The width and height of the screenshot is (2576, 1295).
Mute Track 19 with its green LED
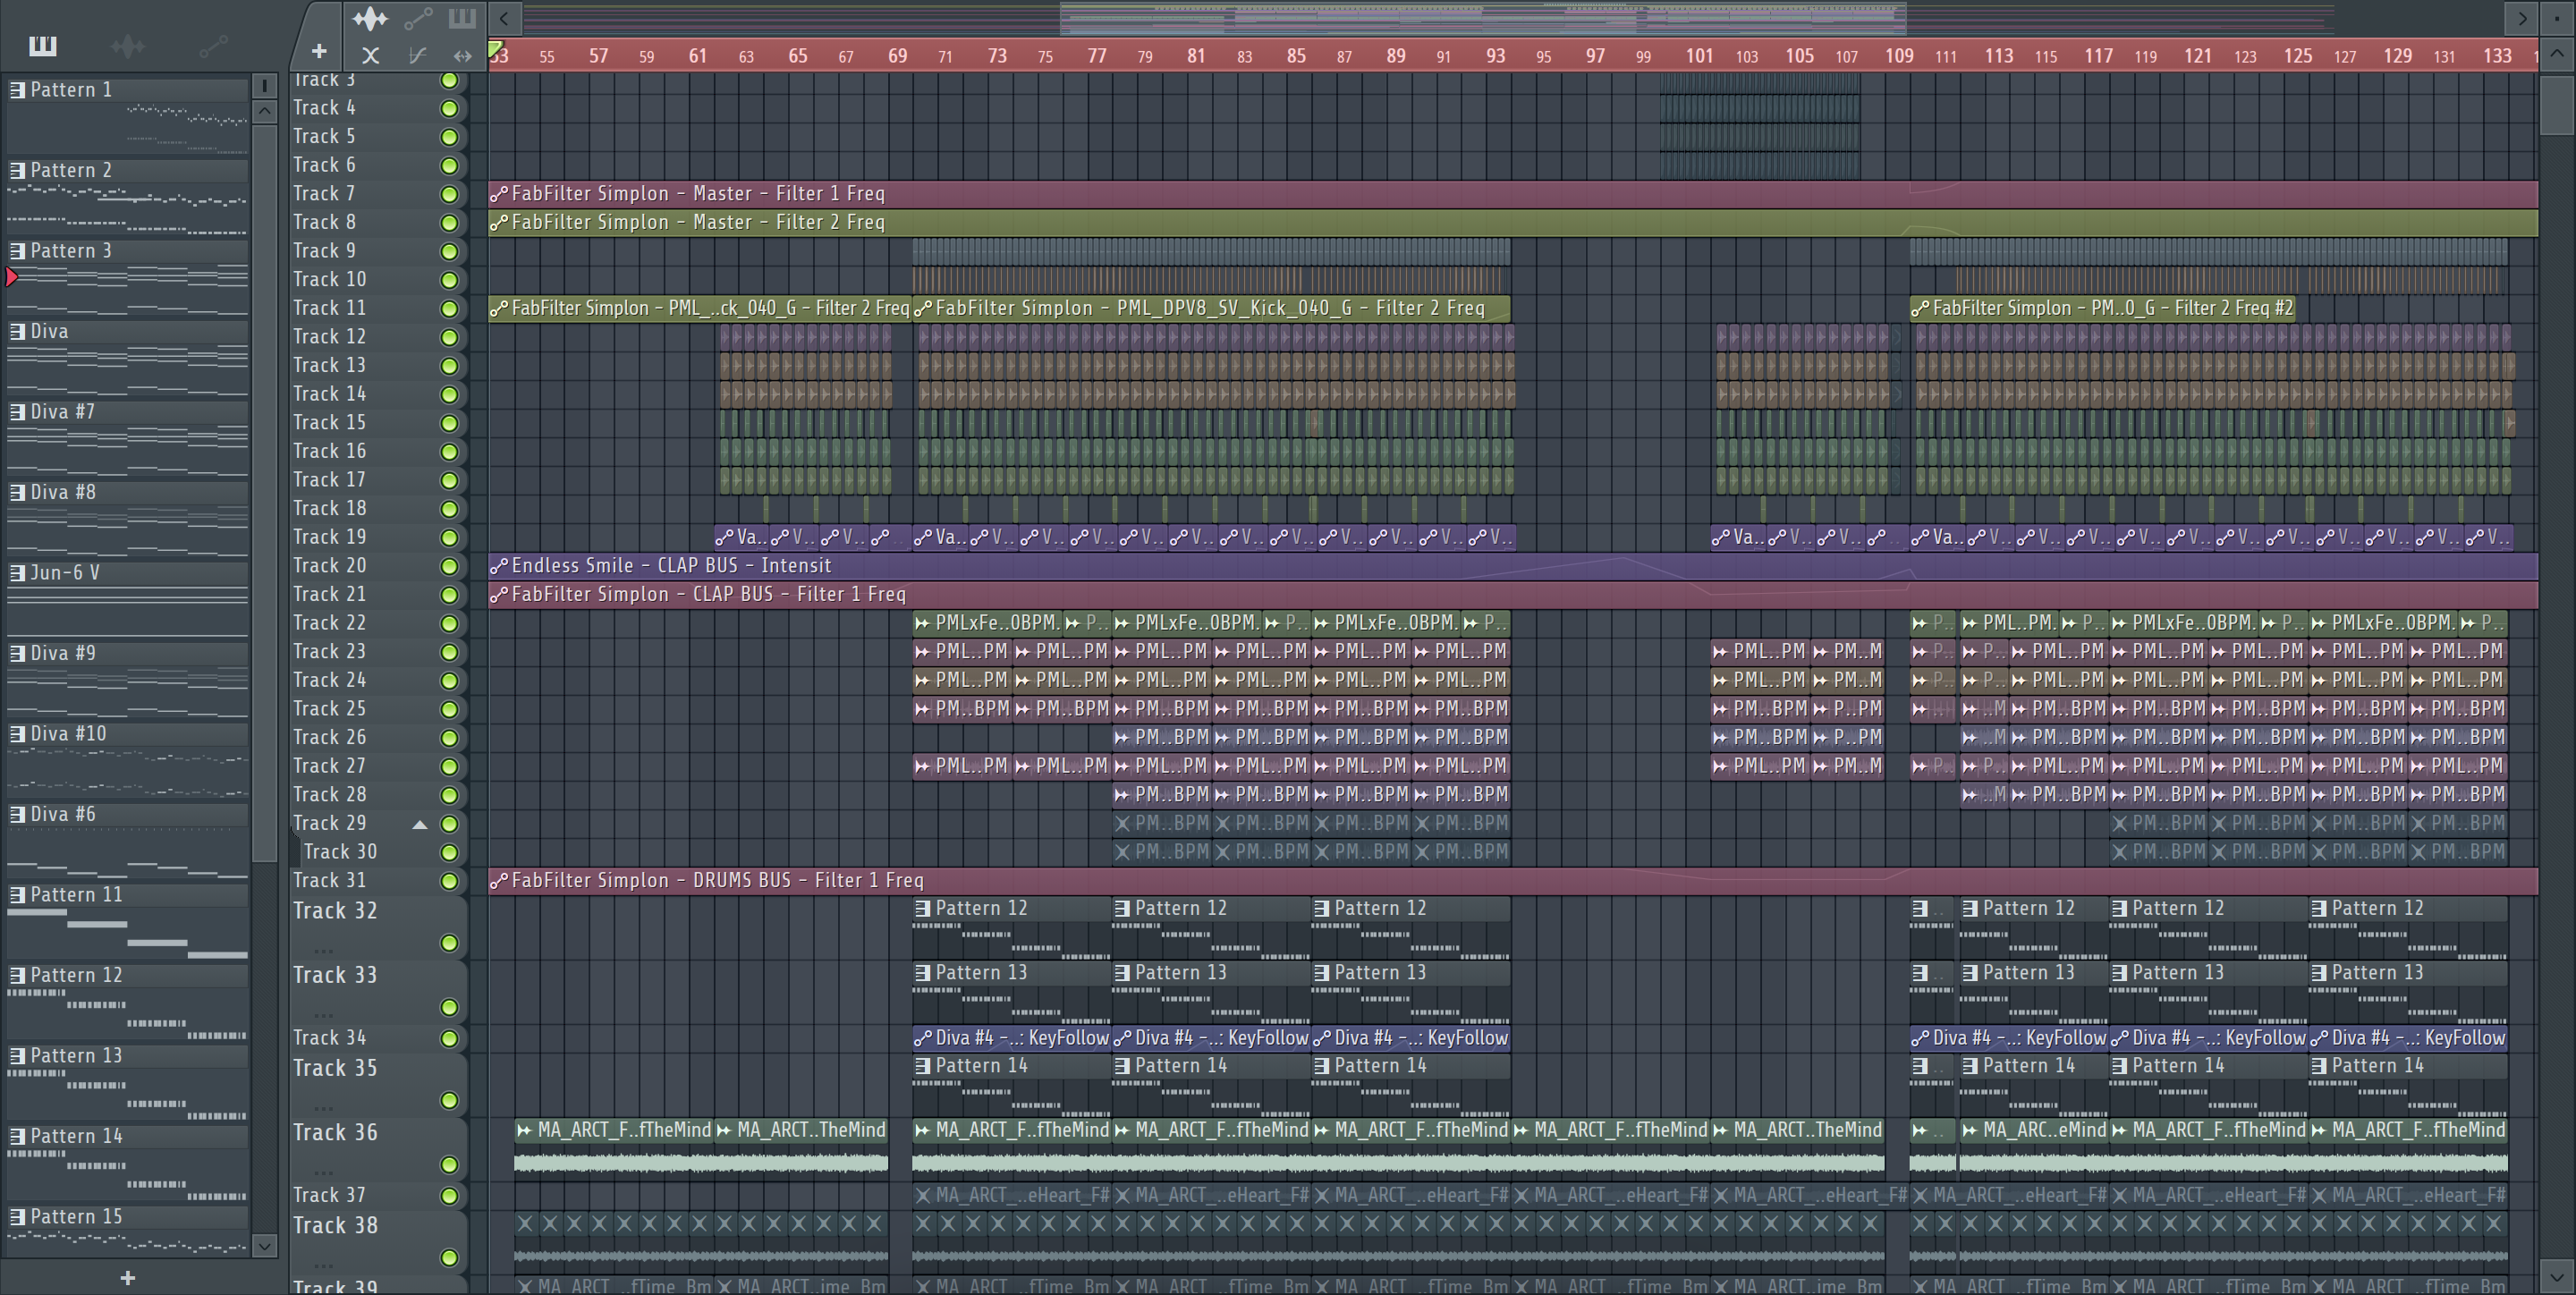click(450, 538)
